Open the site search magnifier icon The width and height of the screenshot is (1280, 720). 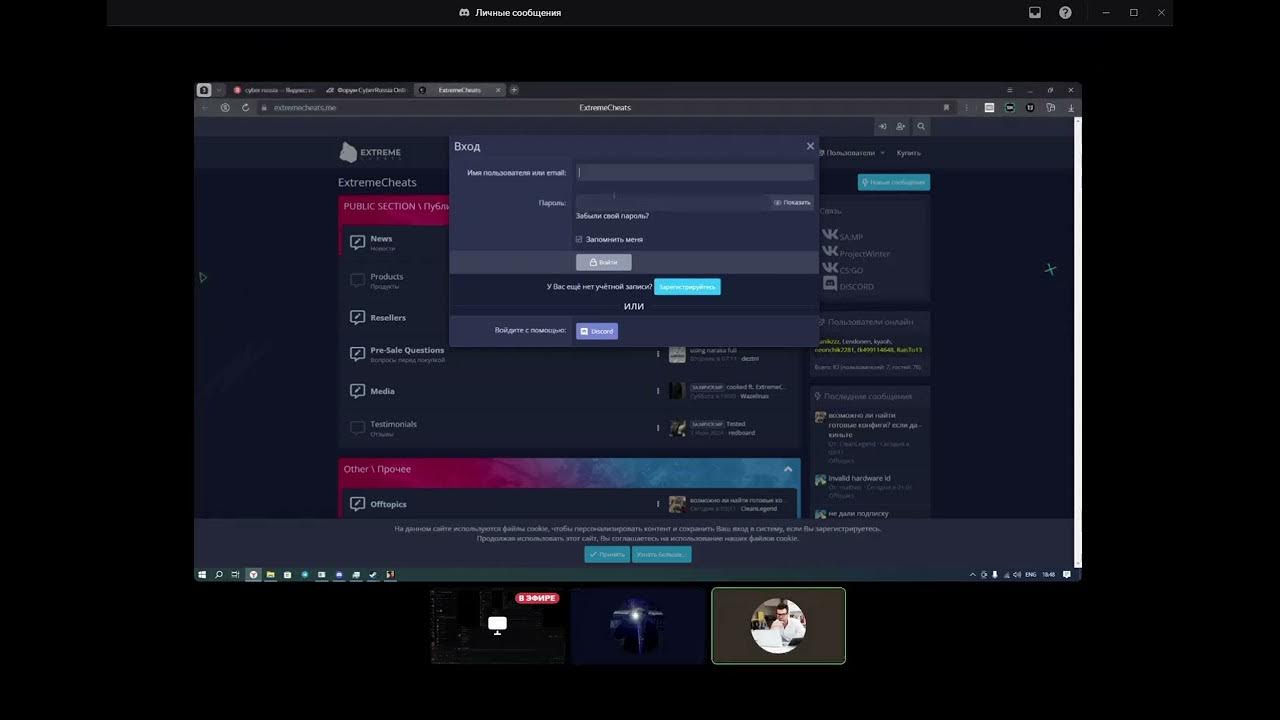(x=921, y=126)
